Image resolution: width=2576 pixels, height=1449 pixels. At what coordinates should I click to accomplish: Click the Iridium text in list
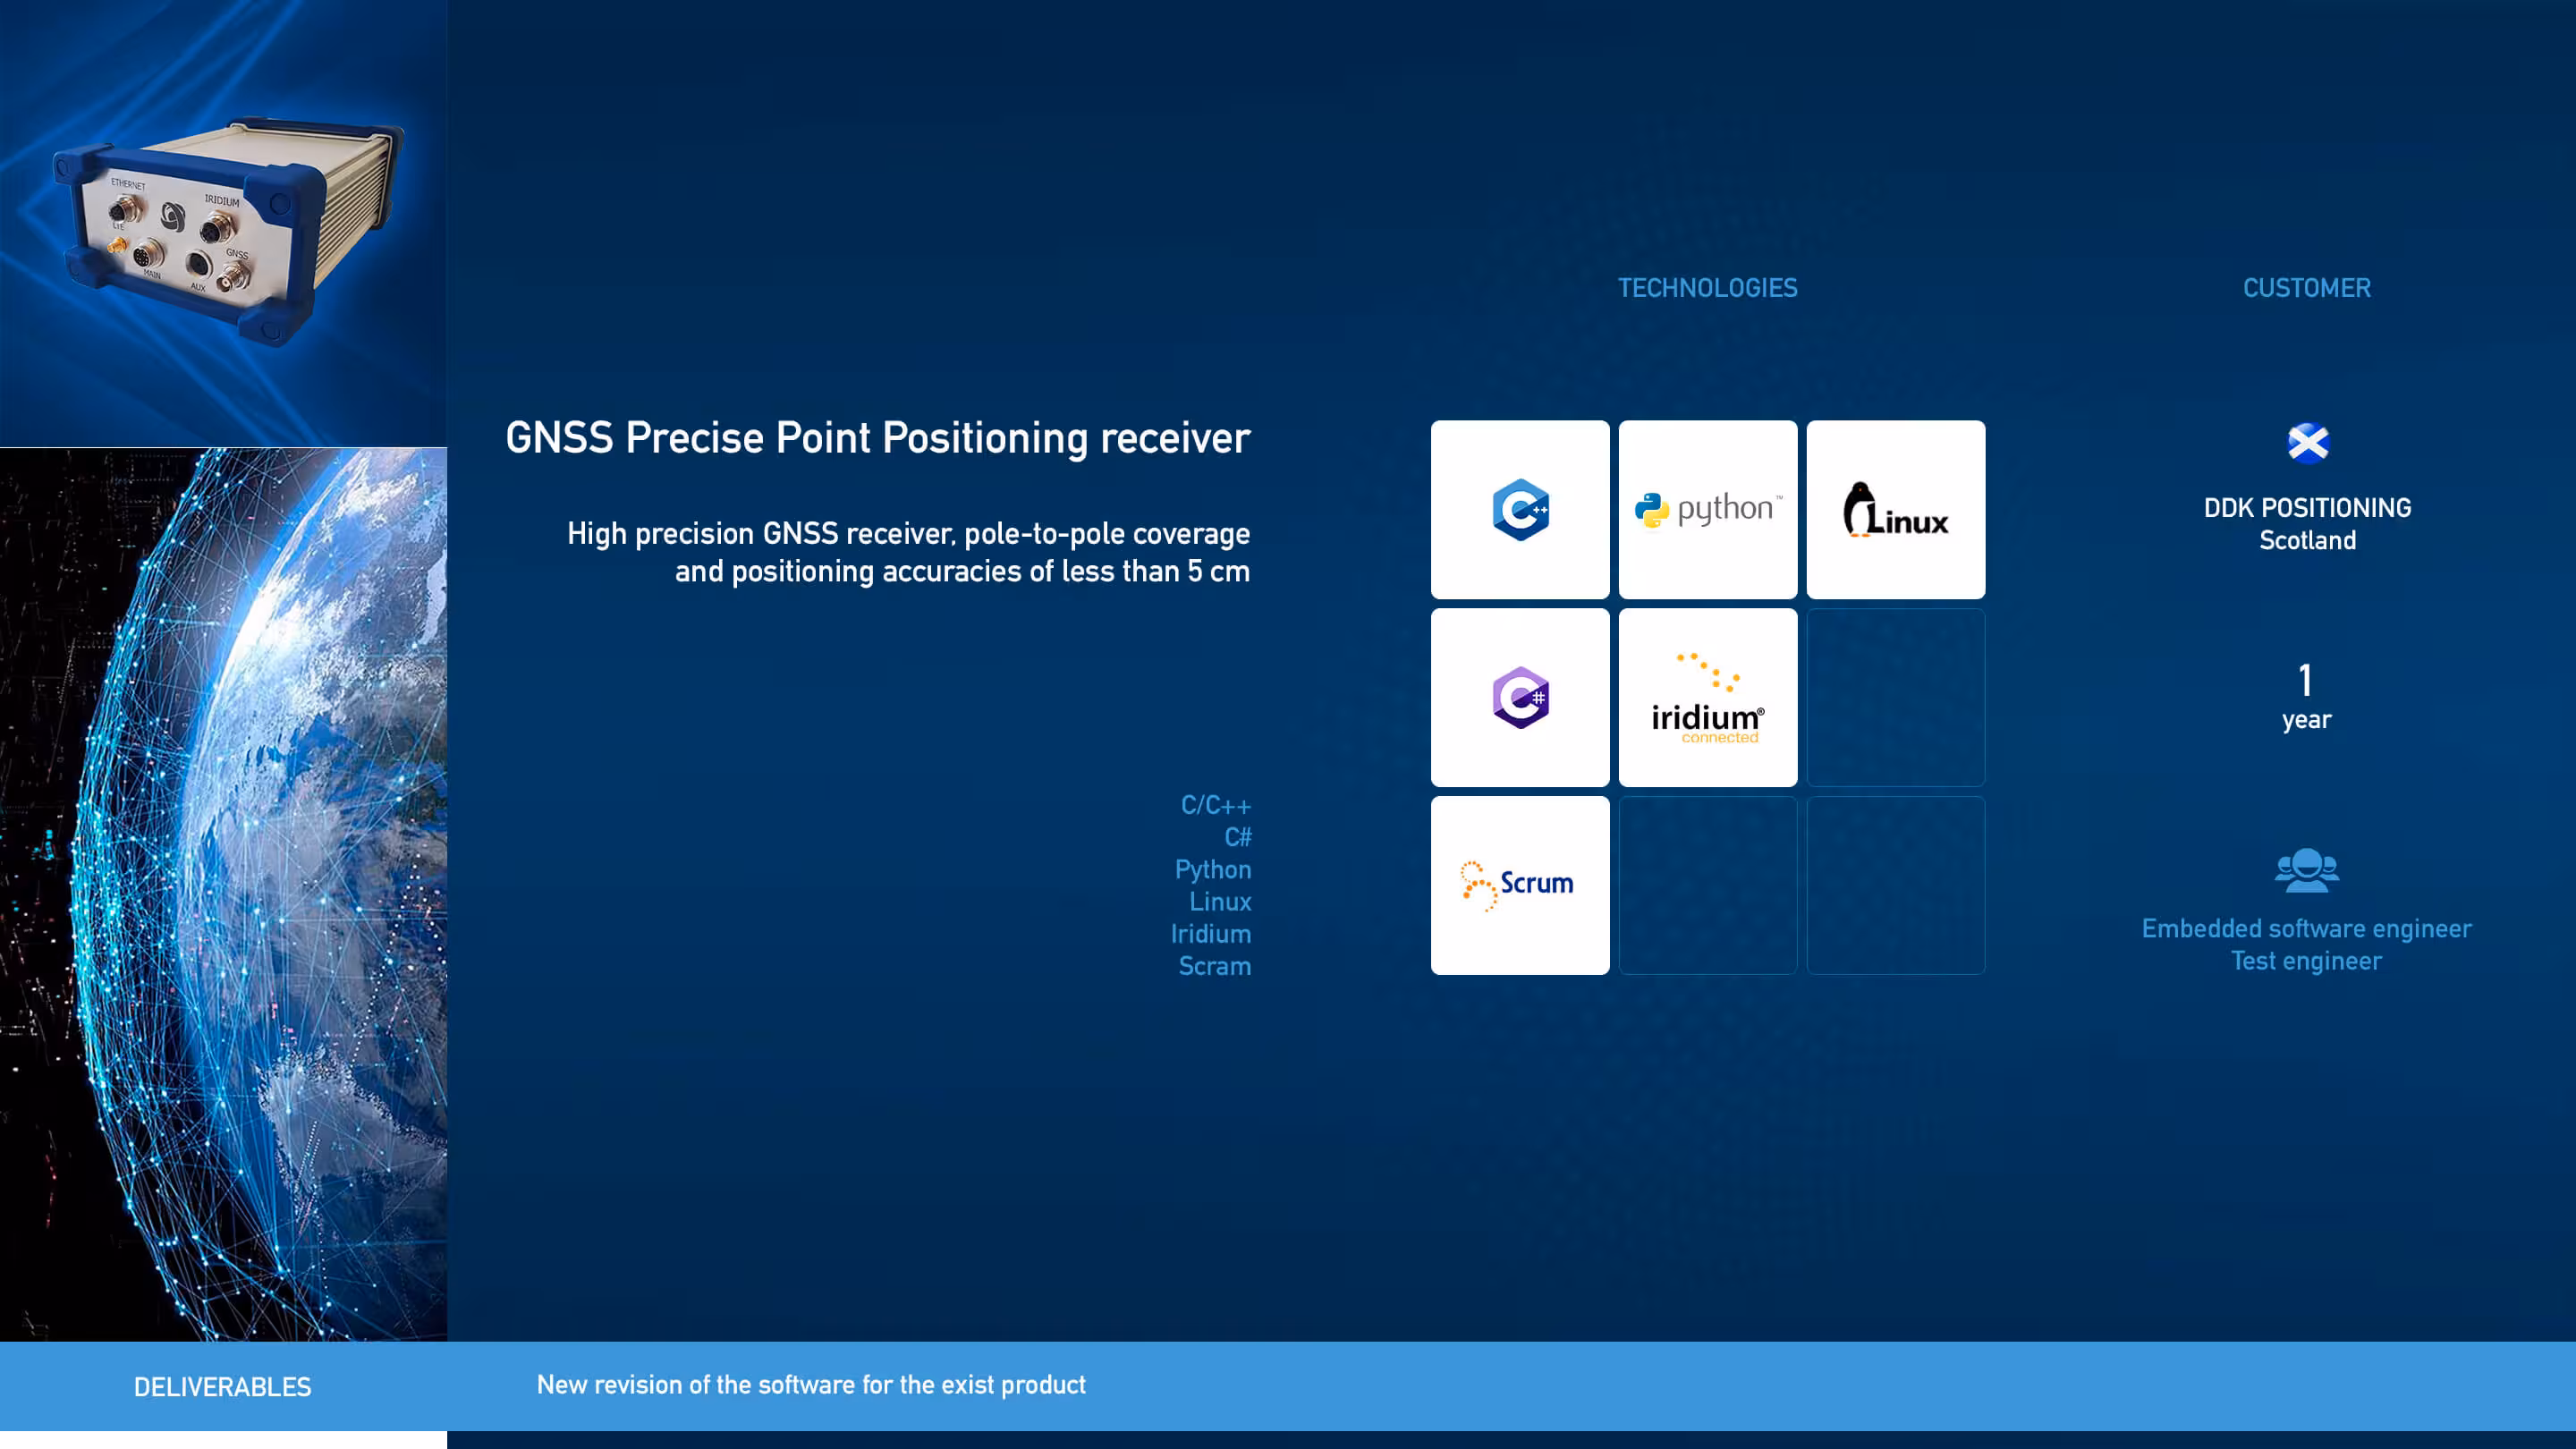(x=1210, y=933)
